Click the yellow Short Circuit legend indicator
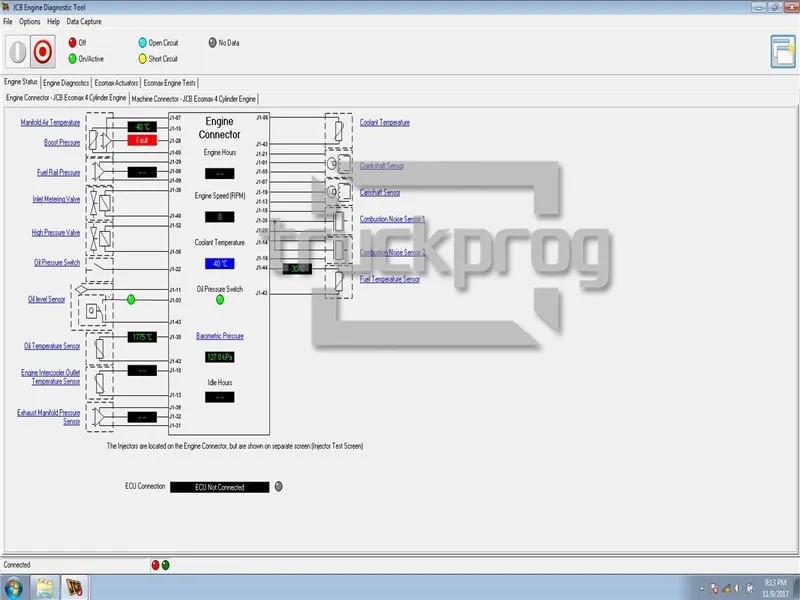800x600 pixels. (x=142, y=59)
